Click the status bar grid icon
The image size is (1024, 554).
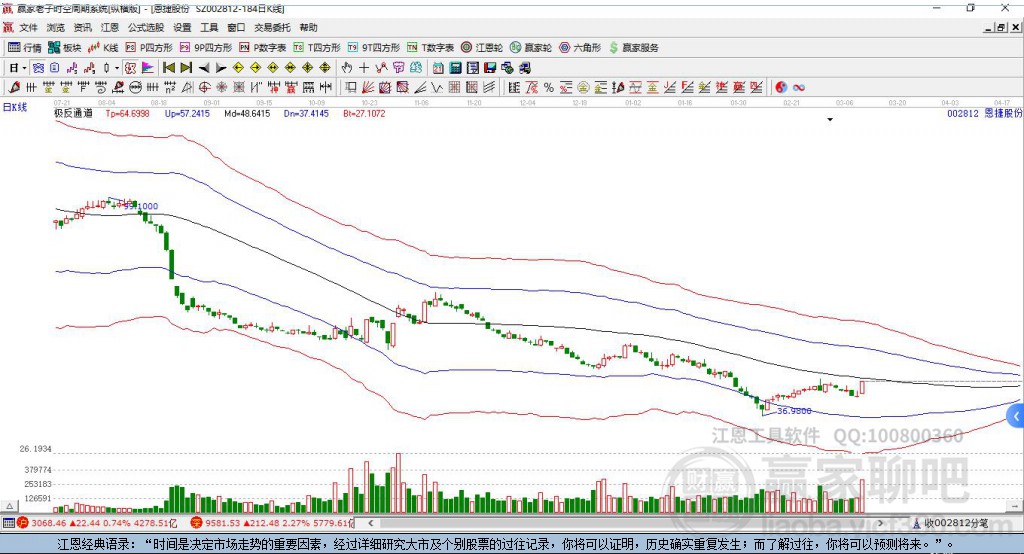8,523
